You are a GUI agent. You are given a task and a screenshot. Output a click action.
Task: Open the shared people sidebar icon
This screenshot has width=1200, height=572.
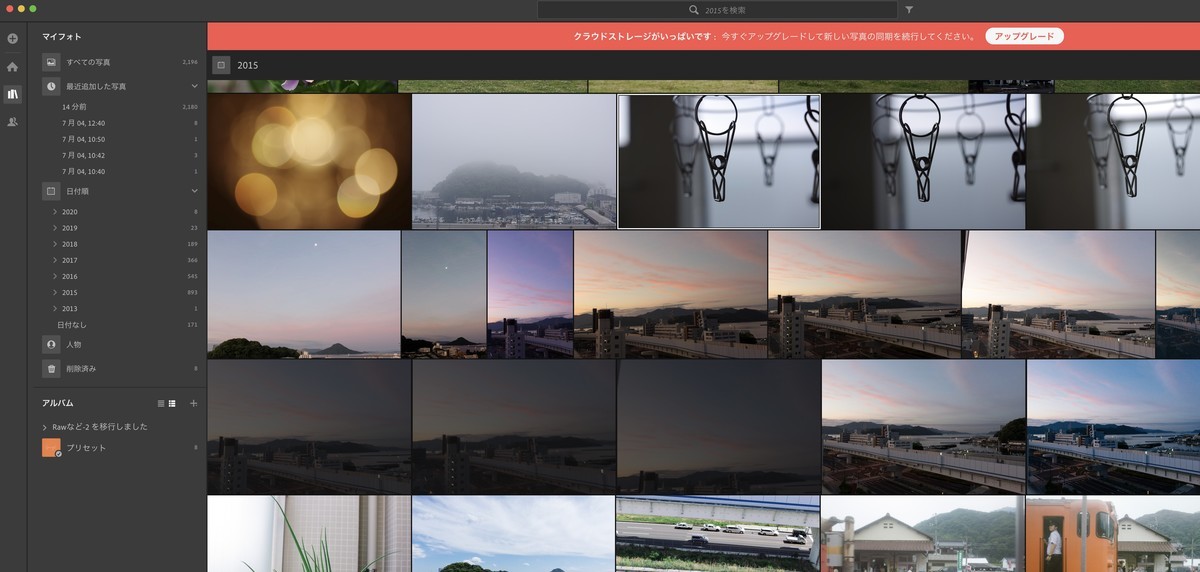pyautogui.click(x=12, y=122)
